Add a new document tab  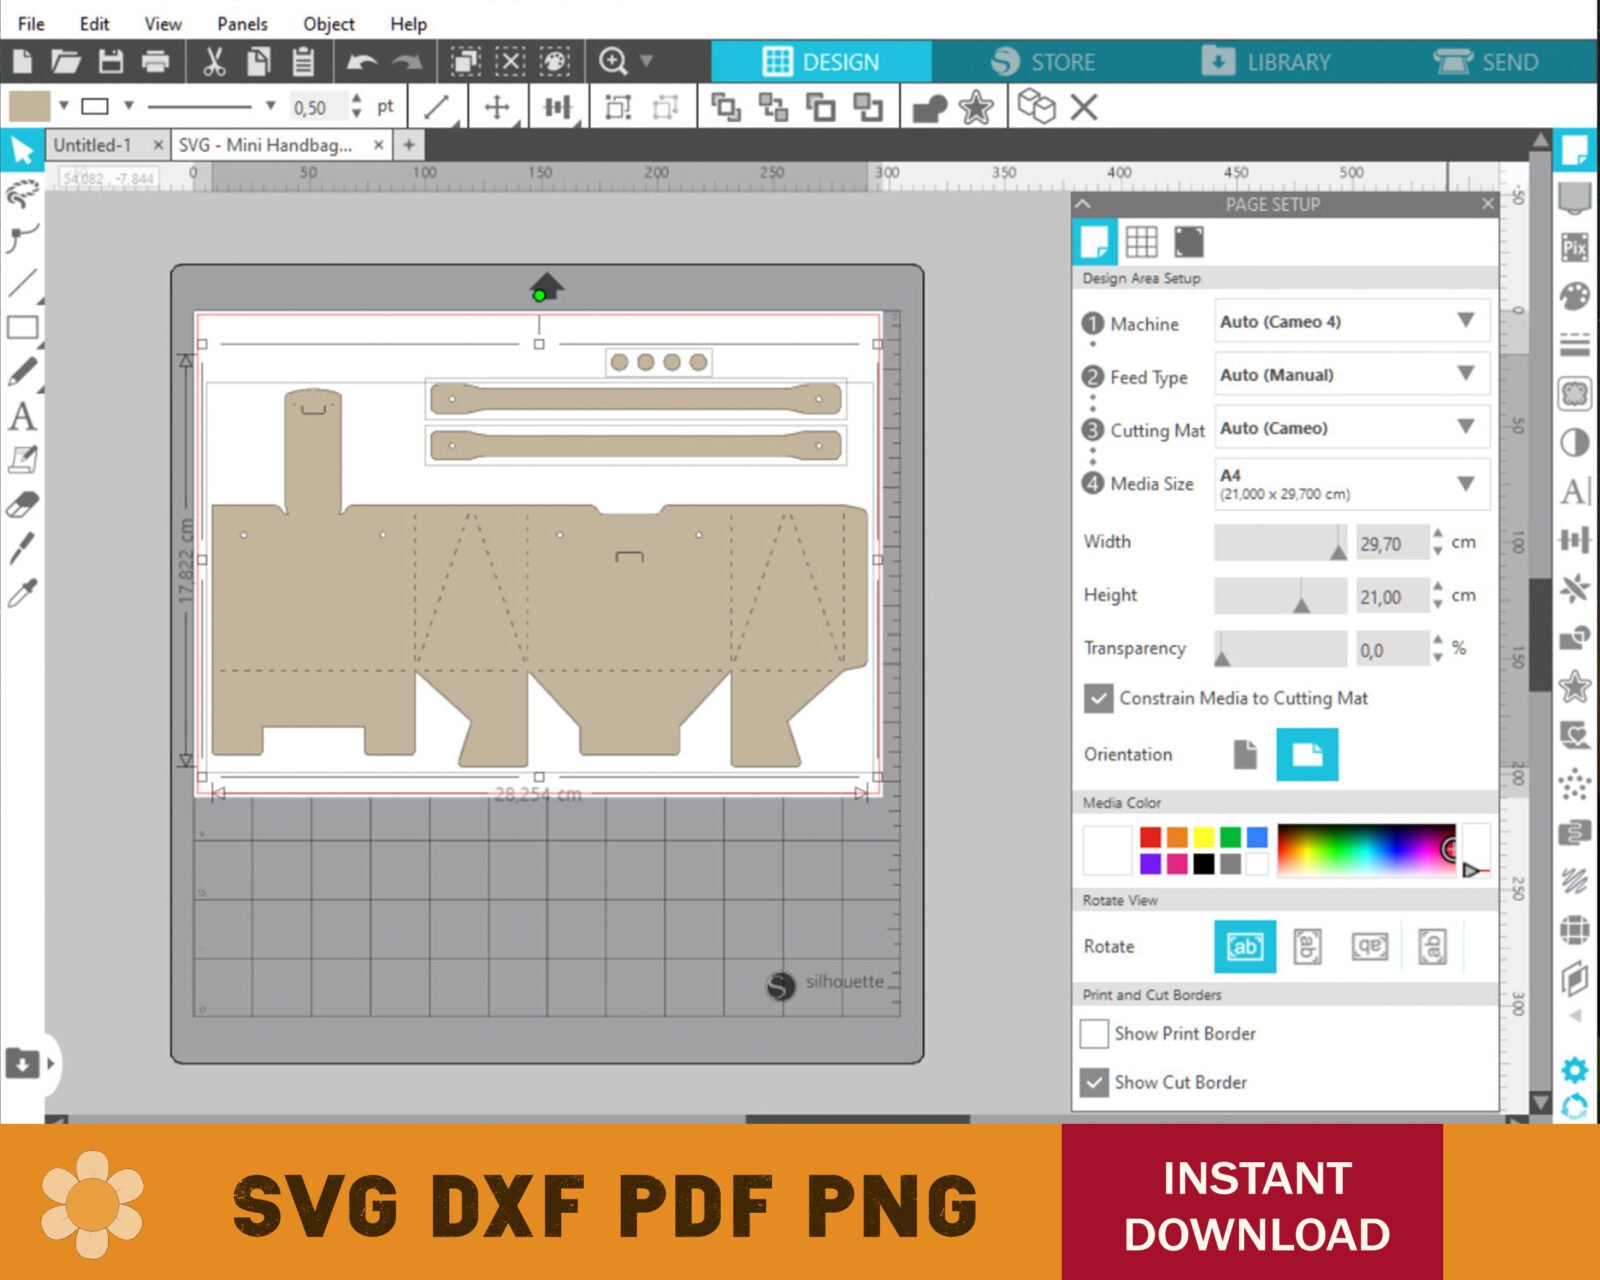click(408, 145)
